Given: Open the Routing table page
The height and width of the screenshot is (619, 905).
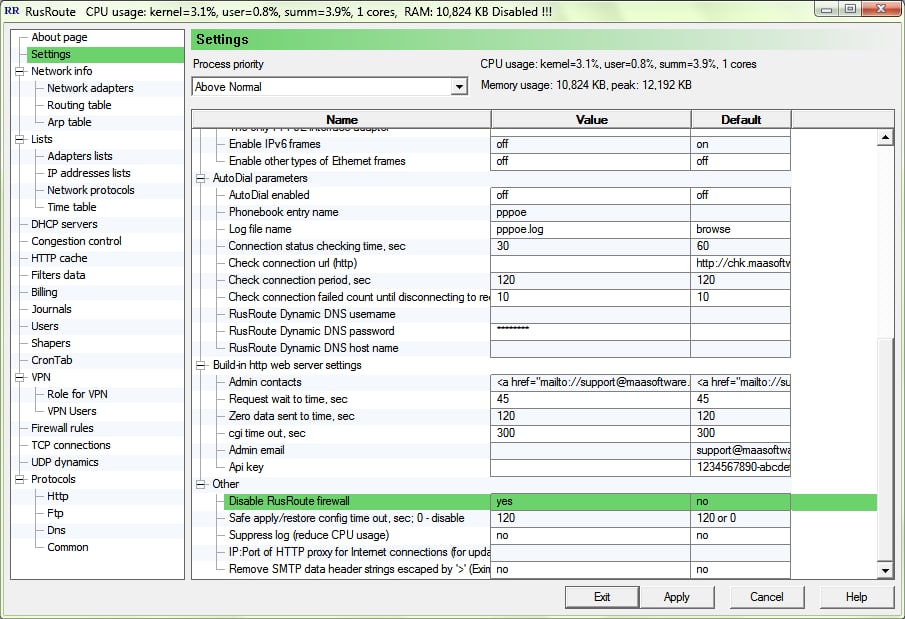Looking at the screenshot, I should click(79, 105).
